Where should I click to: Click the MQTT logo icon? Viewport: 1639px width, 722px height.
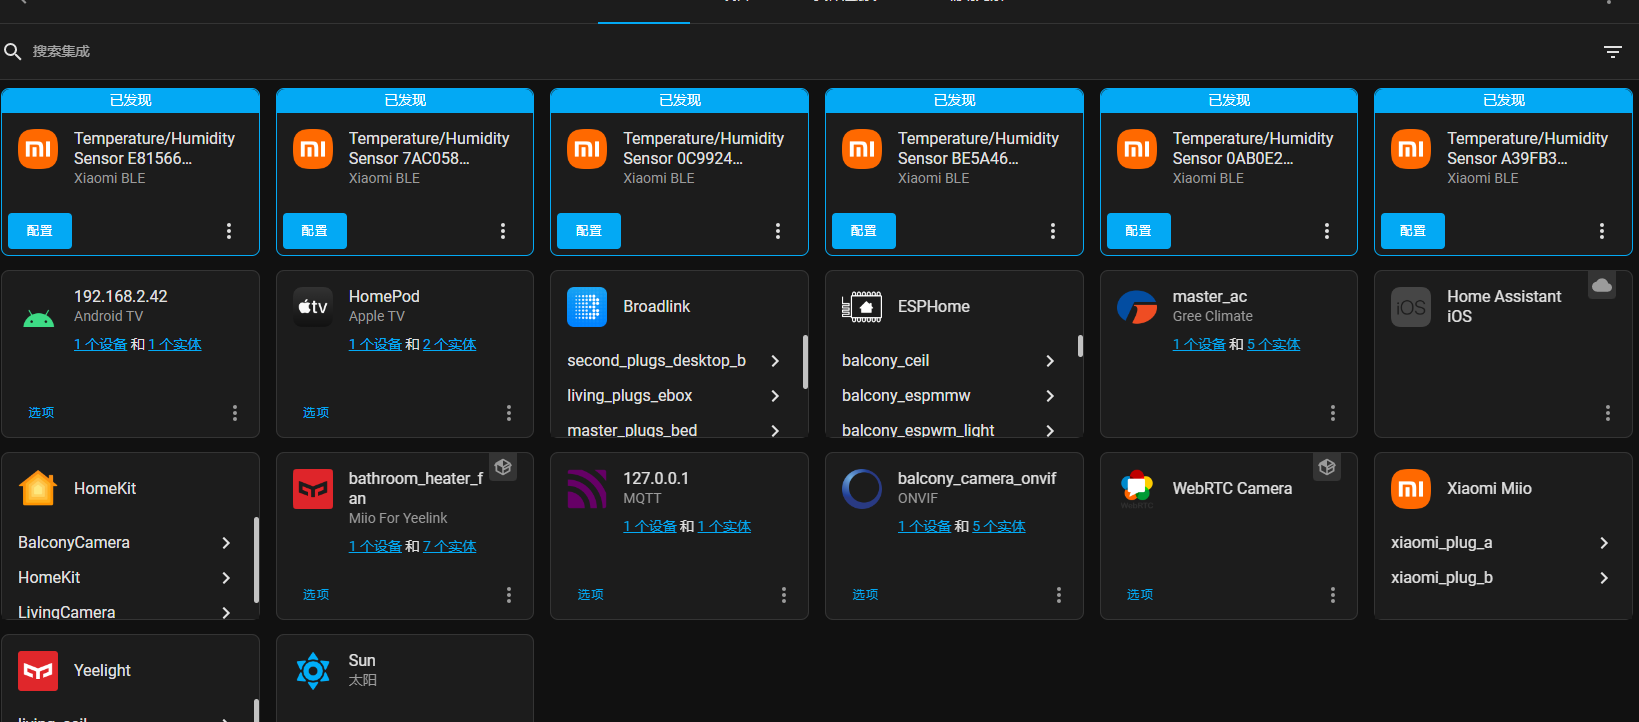coord(587,489)
